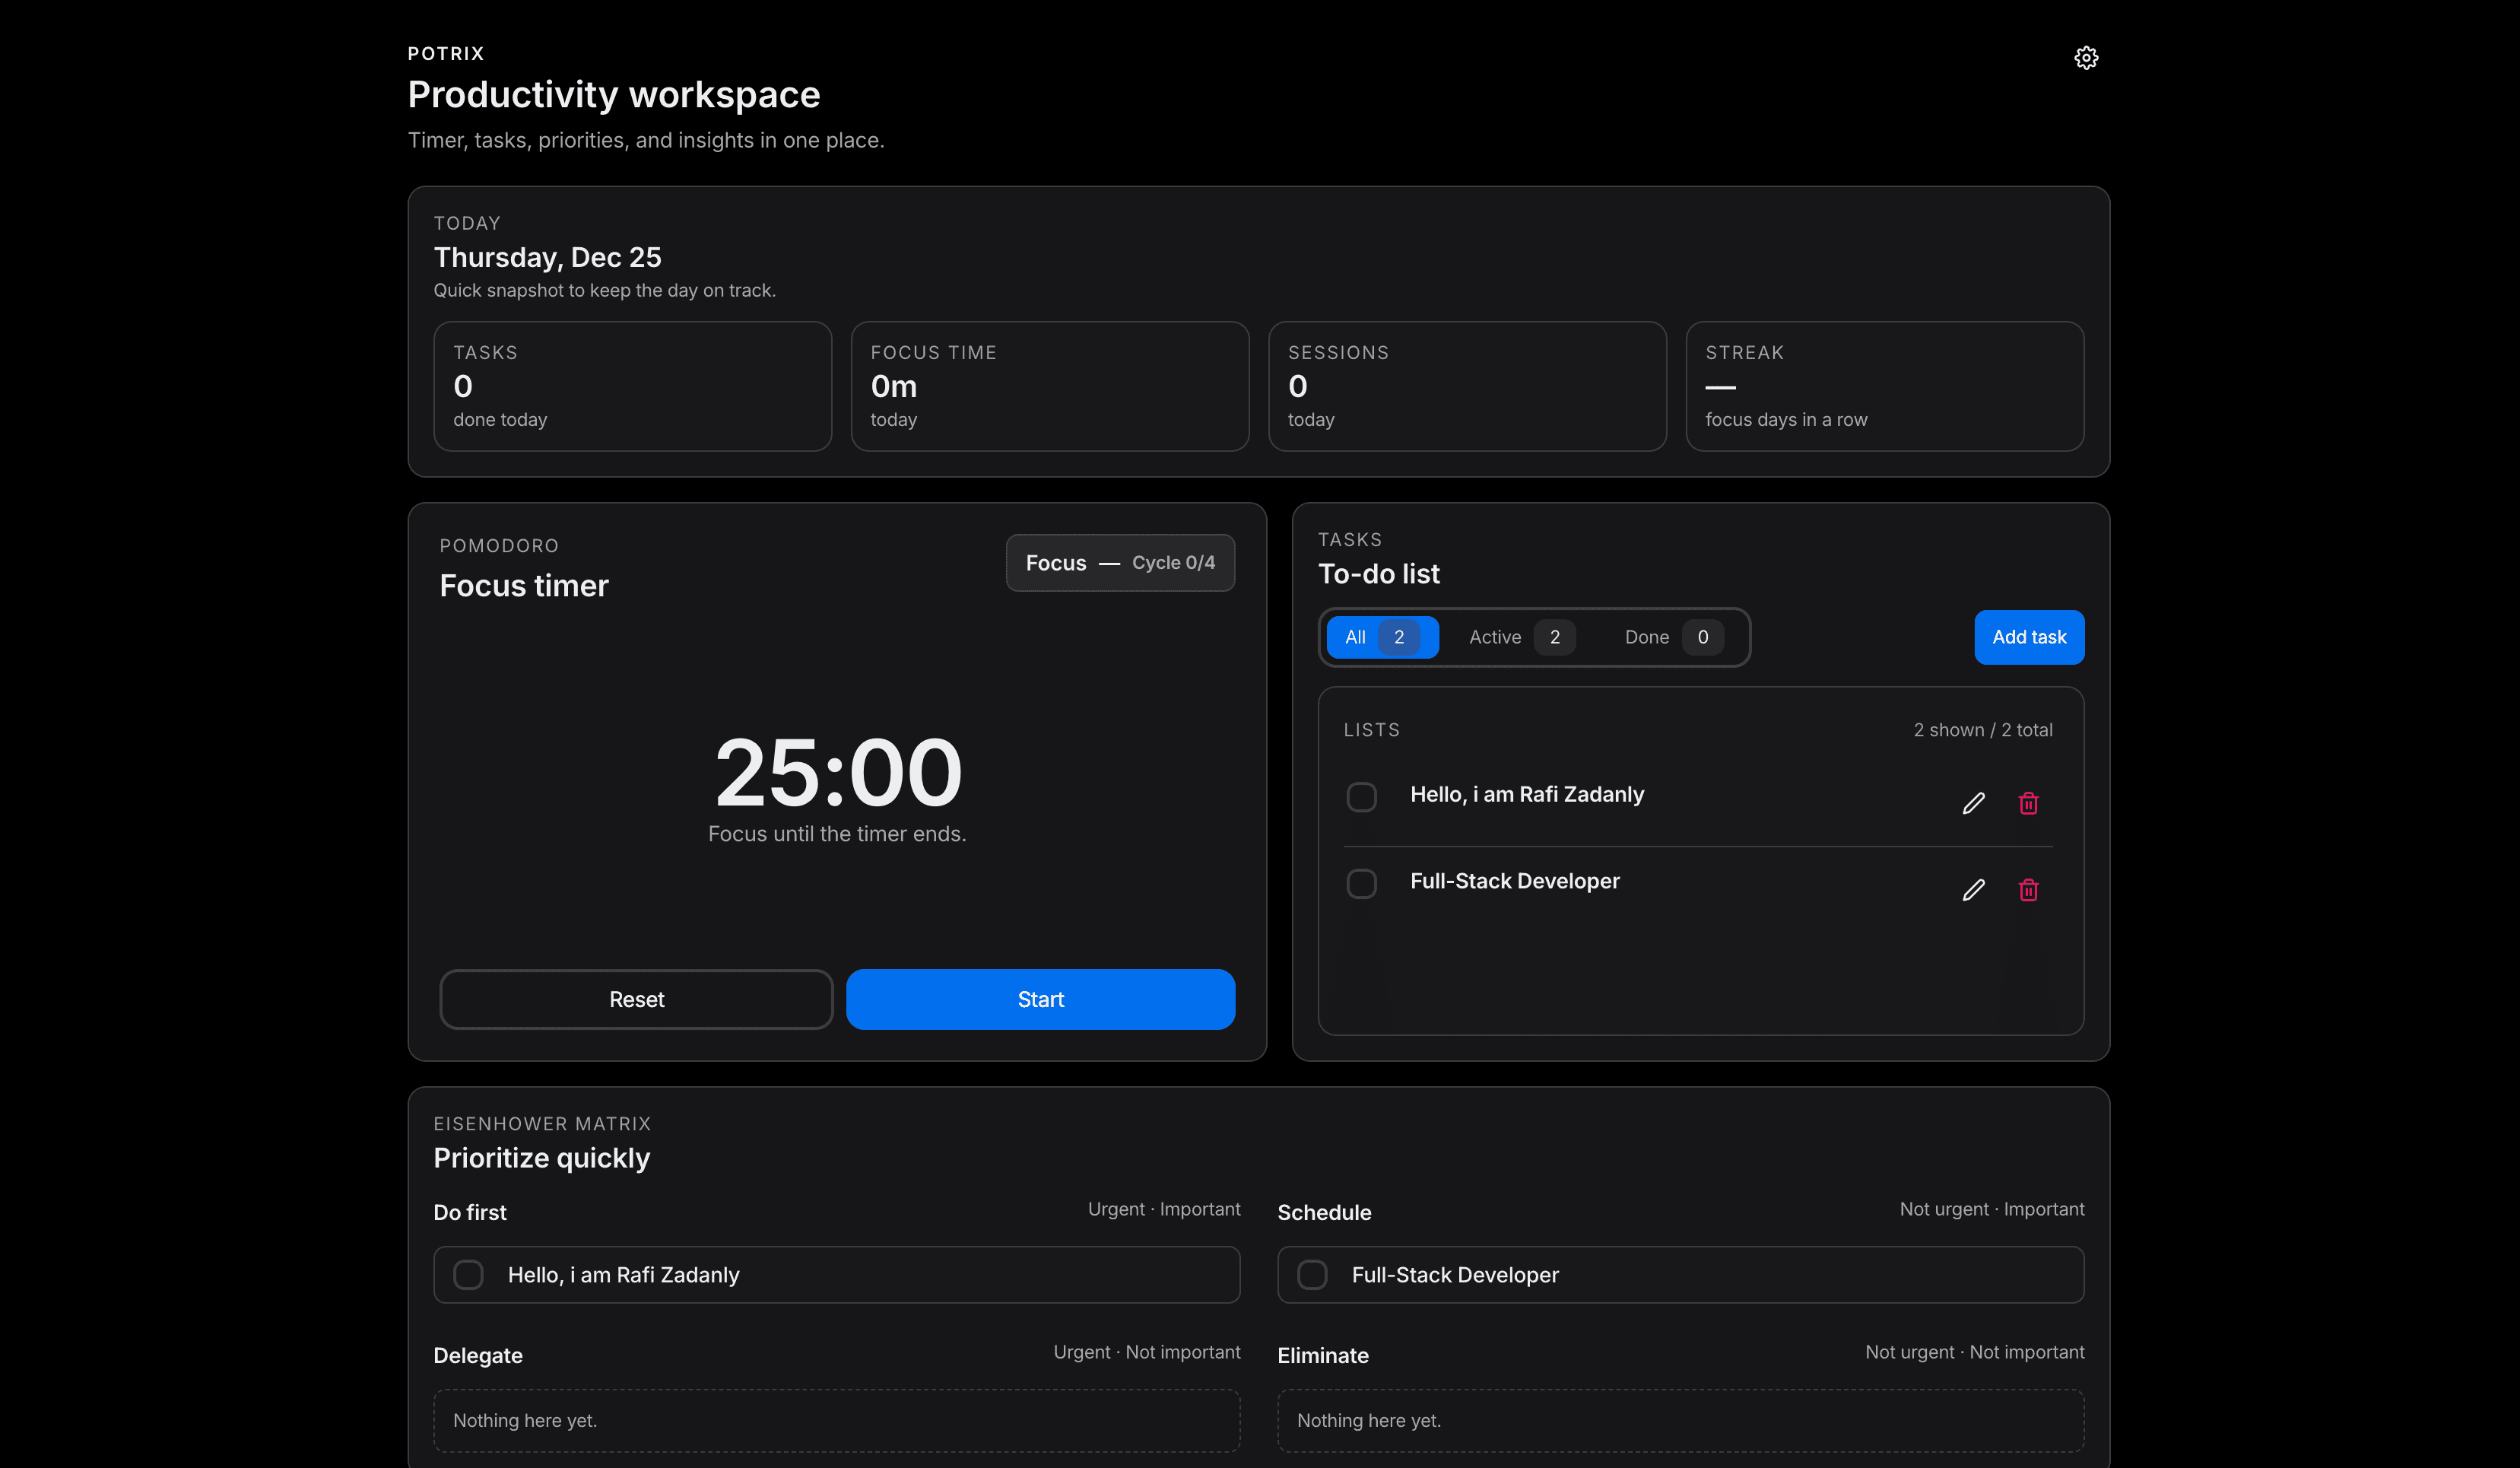Edit the 'Hello, i am Rafi Zadanly' task
Image resolution: width=2520 pixels, height=1468 pixels.
tap(1973, 803)
